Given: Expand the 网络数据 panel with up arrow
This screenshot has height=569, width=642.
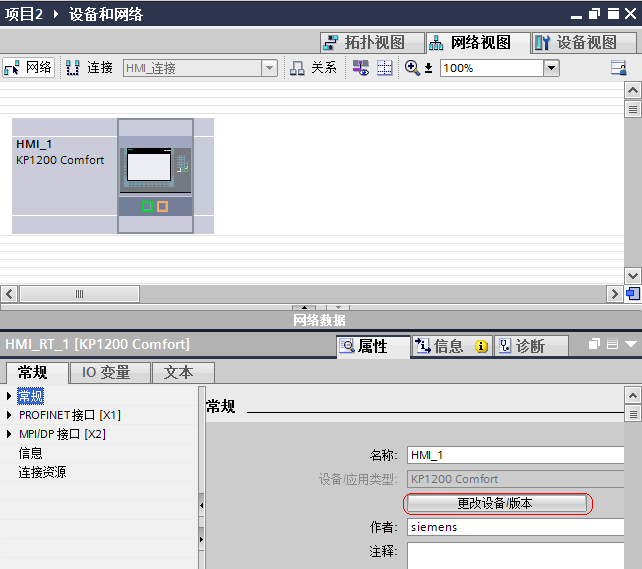Looking at the screenshot, I should (x=304, y=307).
